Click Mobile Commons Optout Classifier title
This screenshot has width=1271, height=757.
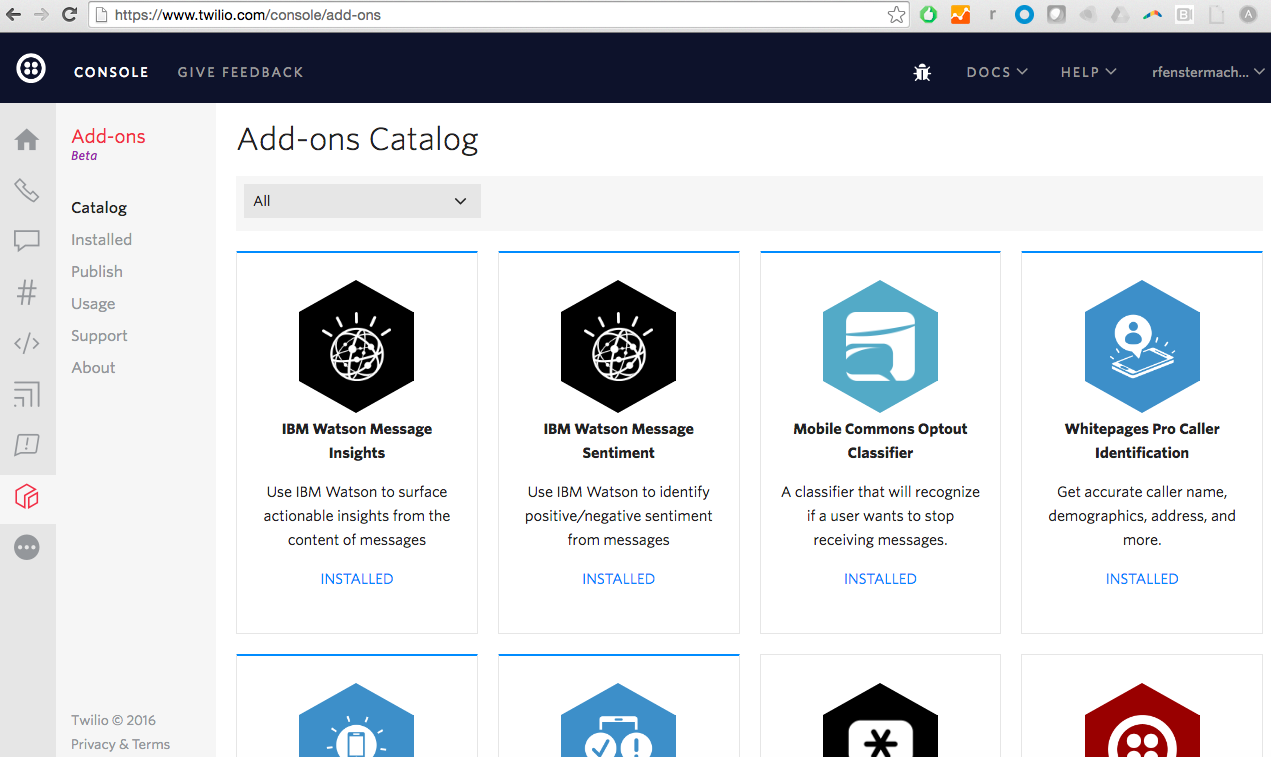pos(880,441)
